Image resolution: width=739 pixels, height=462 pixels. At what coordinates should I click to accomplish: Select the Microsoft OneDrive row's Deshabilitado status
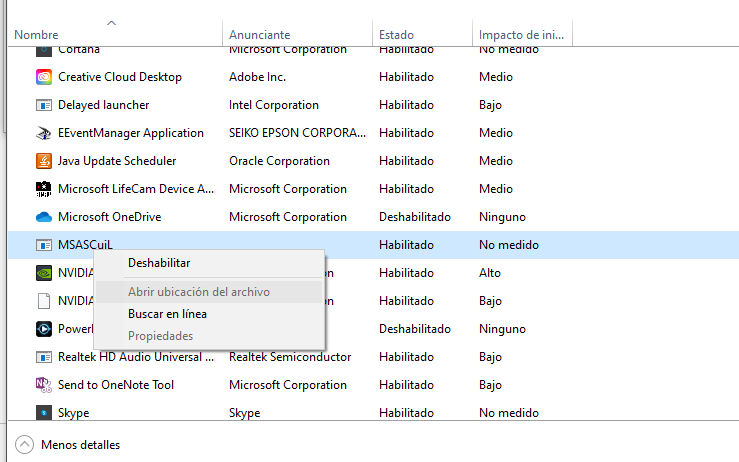coord(414,217)
